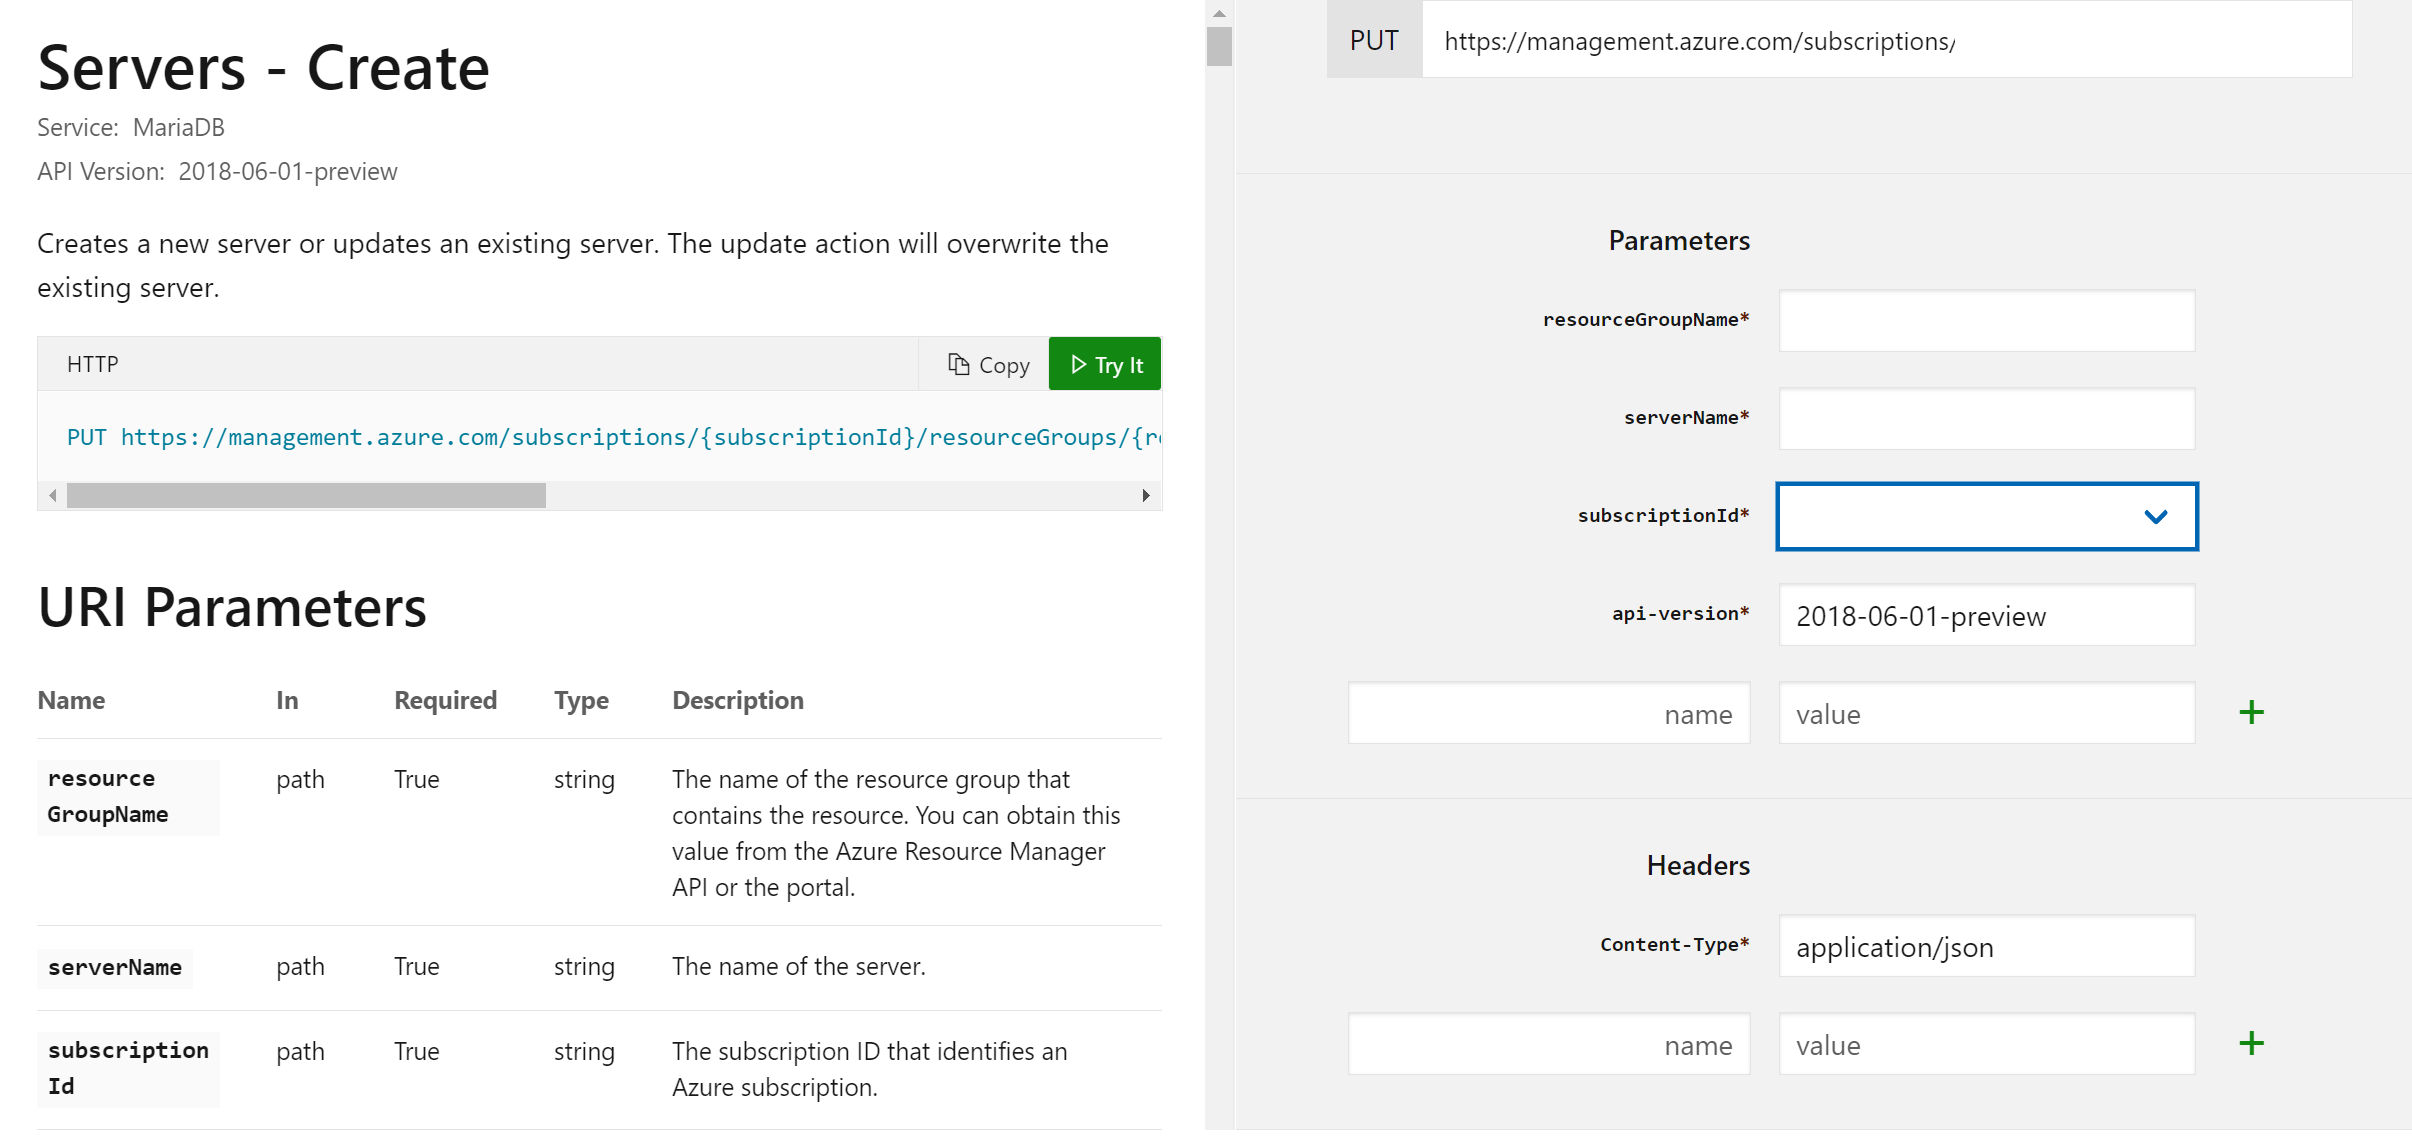Click the up arrow on the page scrollbar
2412x1146 pixels.
[x=1219, y=12]
